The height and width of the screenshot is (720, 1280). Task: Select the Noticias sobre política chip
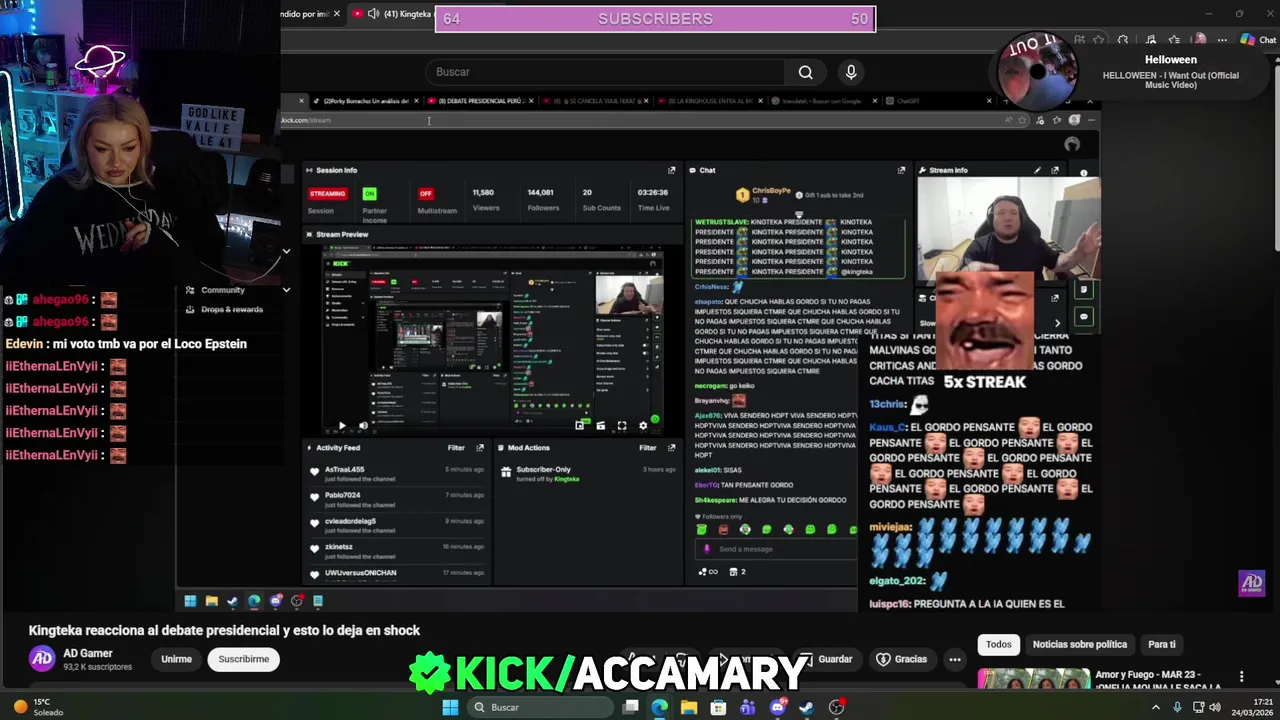(x=1079, y=645)
